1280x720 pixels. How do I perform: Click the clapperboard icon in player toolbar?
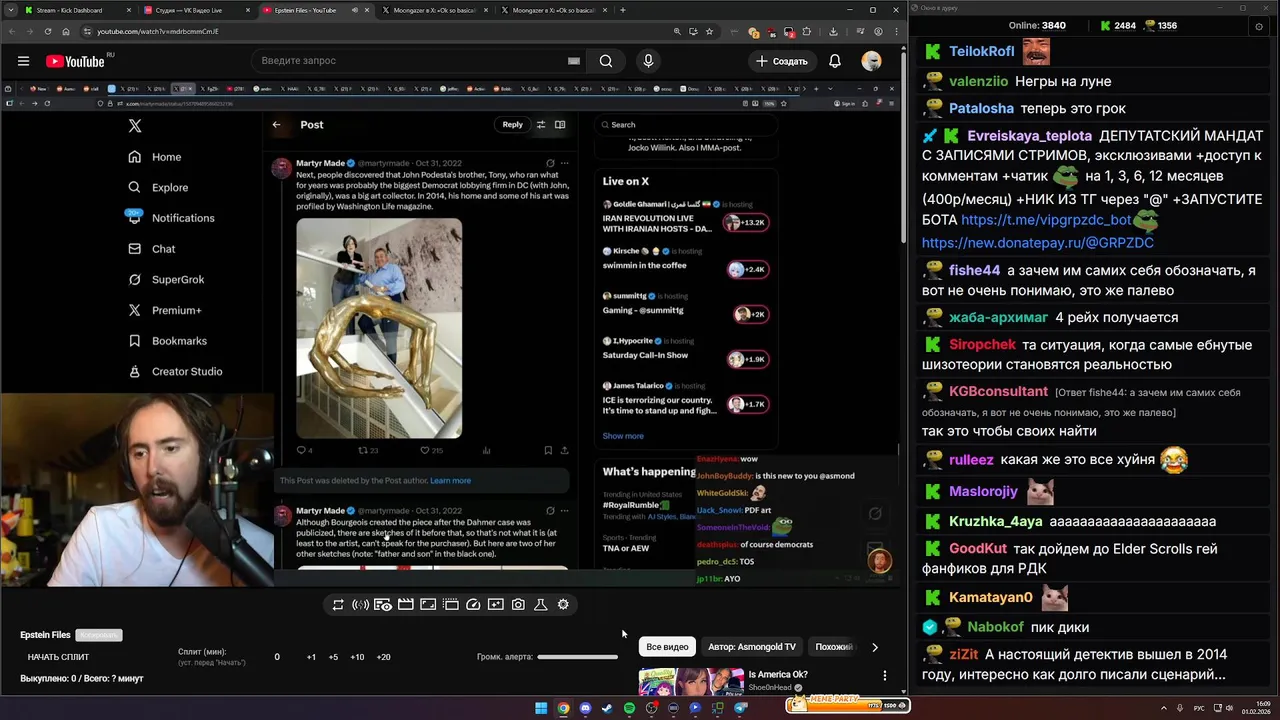tap(405, 605)
